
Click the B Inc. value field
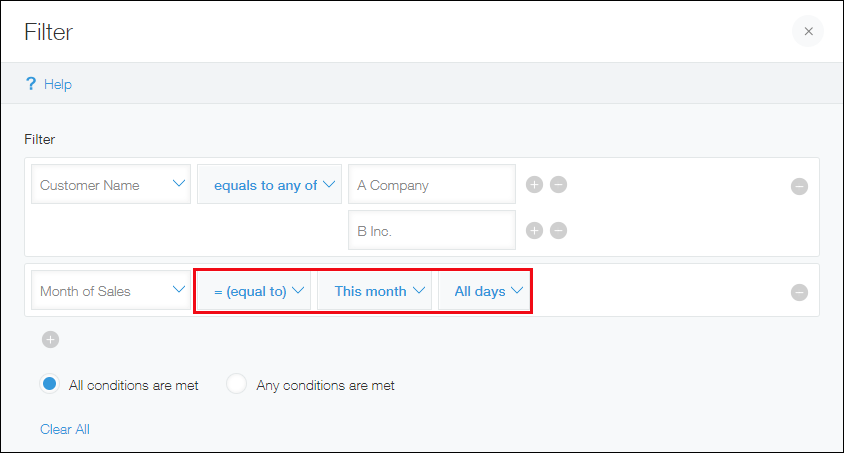pos(431,231)
